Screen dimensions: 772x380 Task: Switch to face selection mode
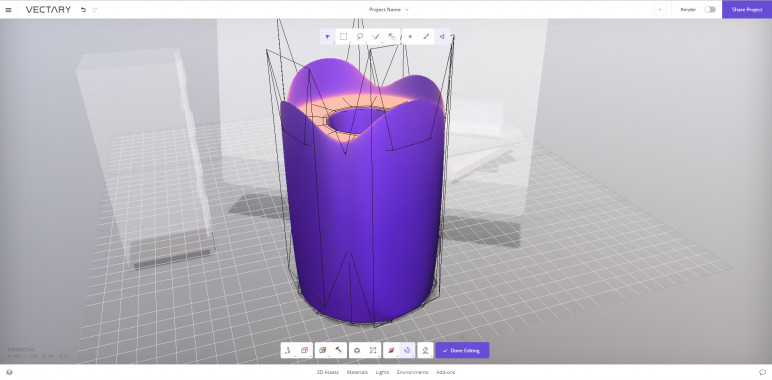click(443, 36)
